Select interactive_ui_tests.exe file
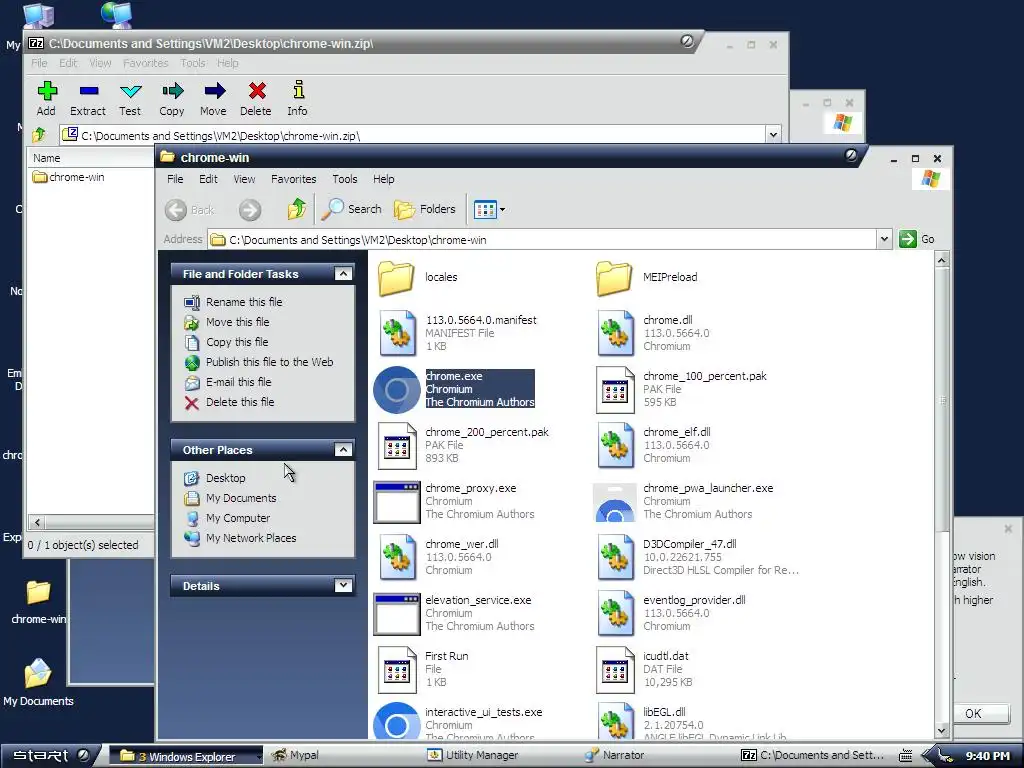1024x768 pixels. (458, 722)
